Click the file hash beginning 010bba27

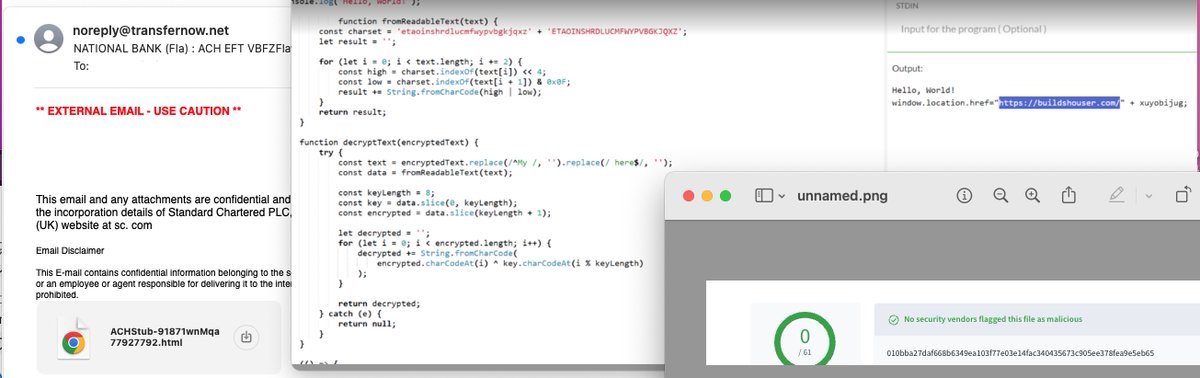(x=1020, y=353)
